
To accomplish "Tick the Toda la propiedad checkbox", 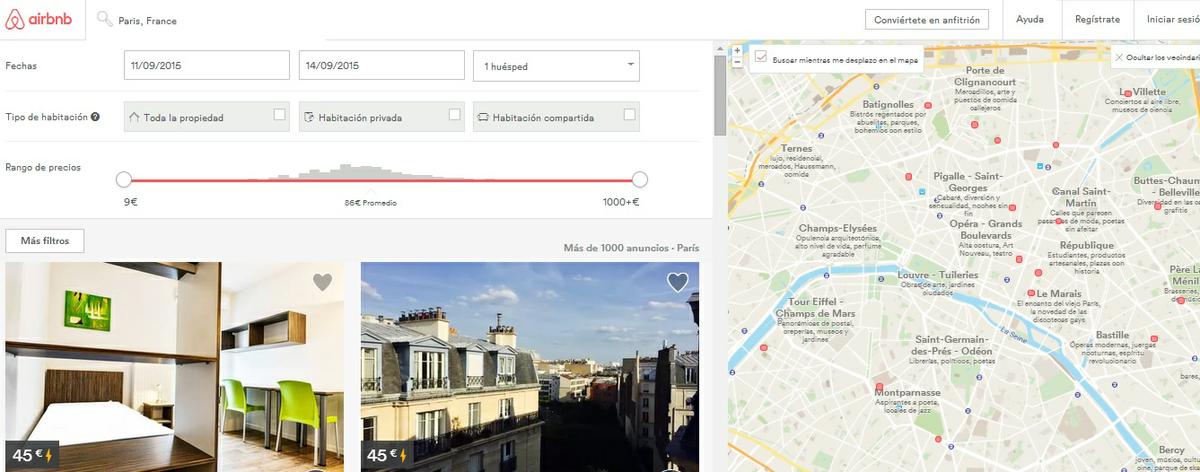I will point(279,115).
